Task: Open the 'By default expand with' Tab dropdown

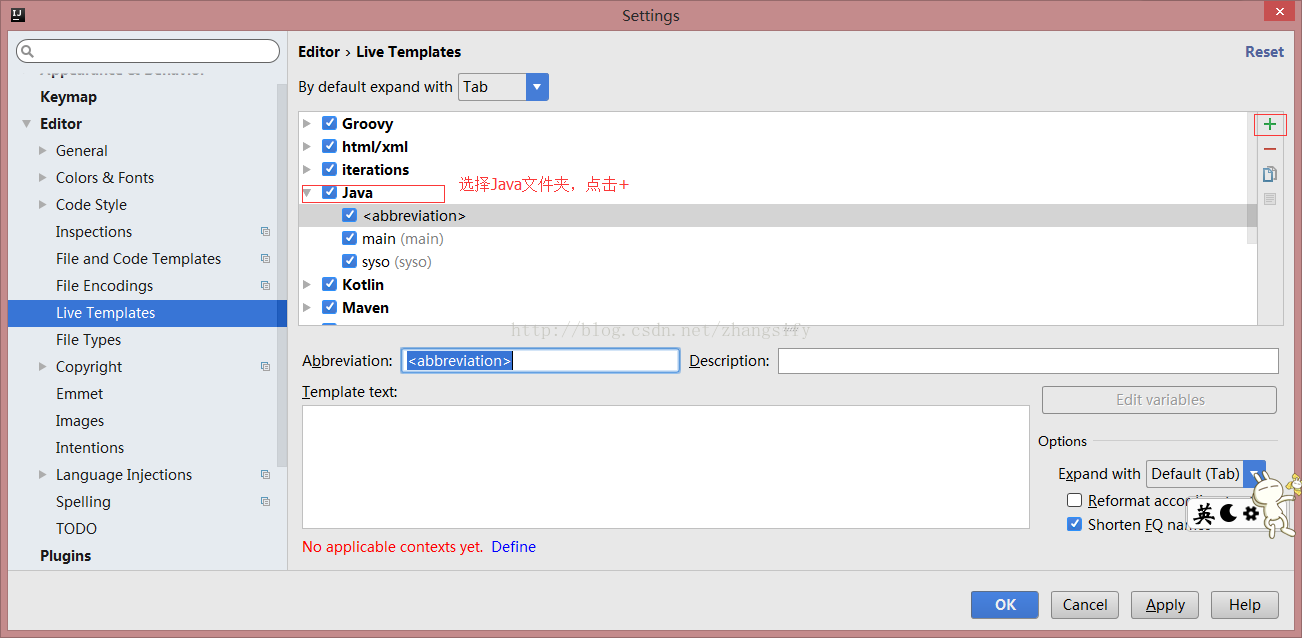Action: pos(503,87)
